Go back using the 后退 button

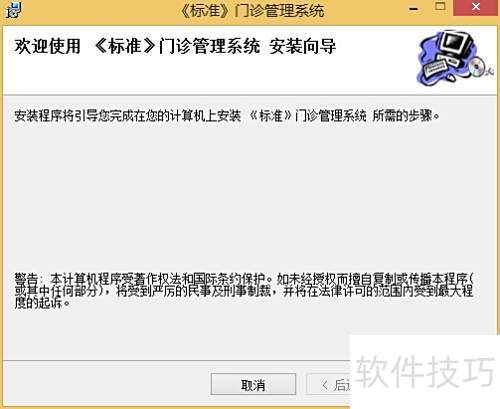point(328,385)
